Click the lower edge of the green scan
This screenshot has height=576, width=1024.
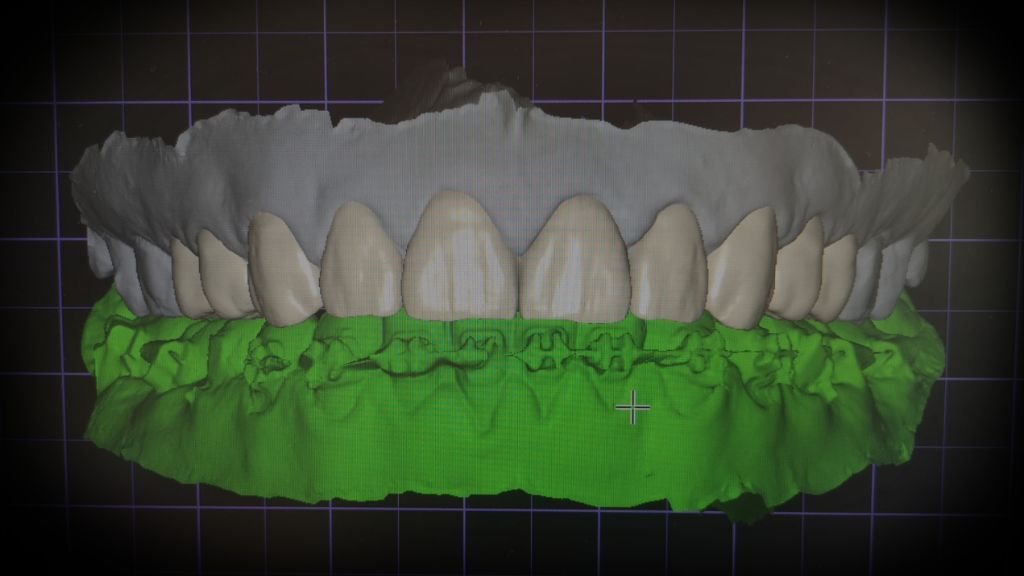[500, 490]
